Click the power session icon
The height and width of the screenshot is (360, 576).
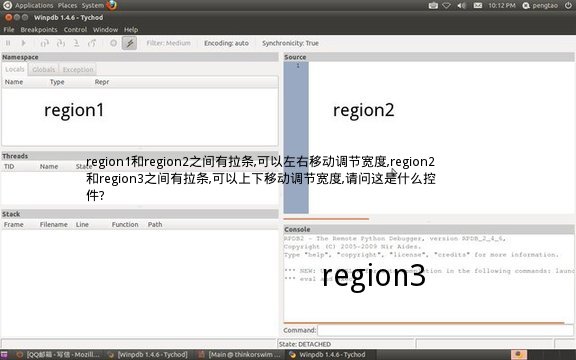[568, 6]
